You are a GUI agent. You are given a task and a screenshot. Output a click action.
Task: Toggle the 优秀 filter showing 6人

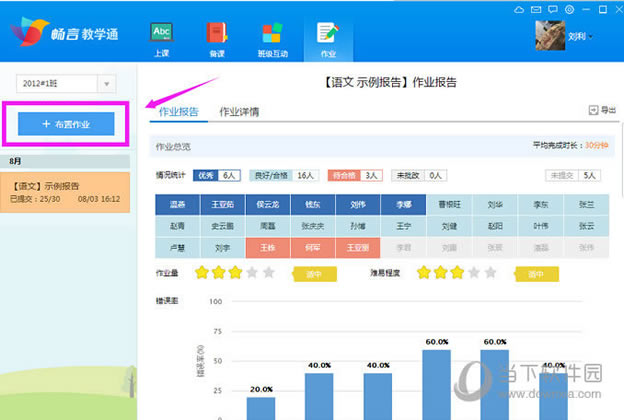[216, 175]
